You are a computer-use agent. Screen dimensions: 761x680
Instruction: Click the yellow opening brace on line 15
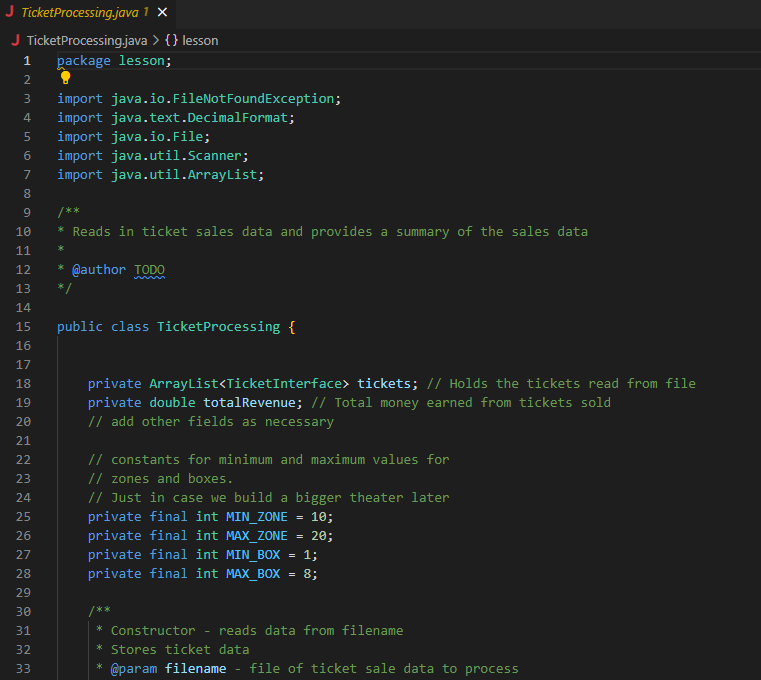click(x=292, y=327)
